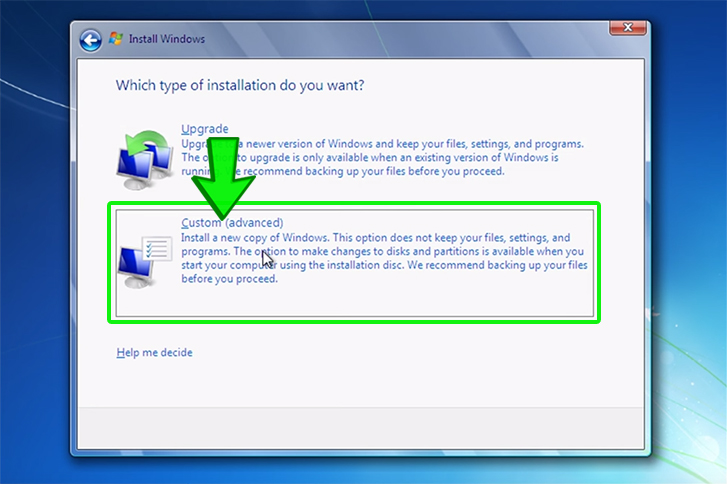The image size is (727, 484).
Task: Click text "Install a new copy of Windows"
Action: coord(255,238)
